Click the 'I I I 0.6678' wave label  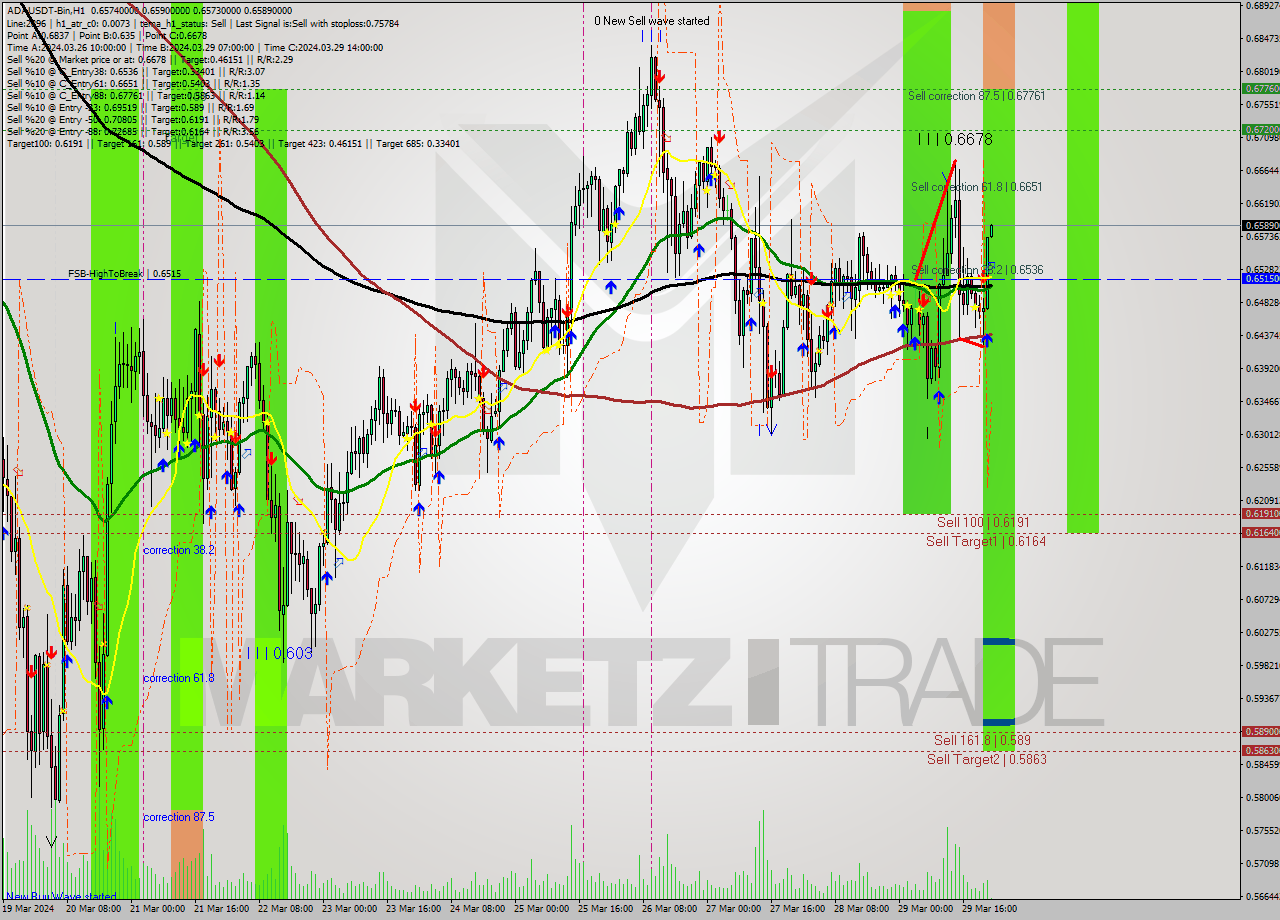point(955,140)
